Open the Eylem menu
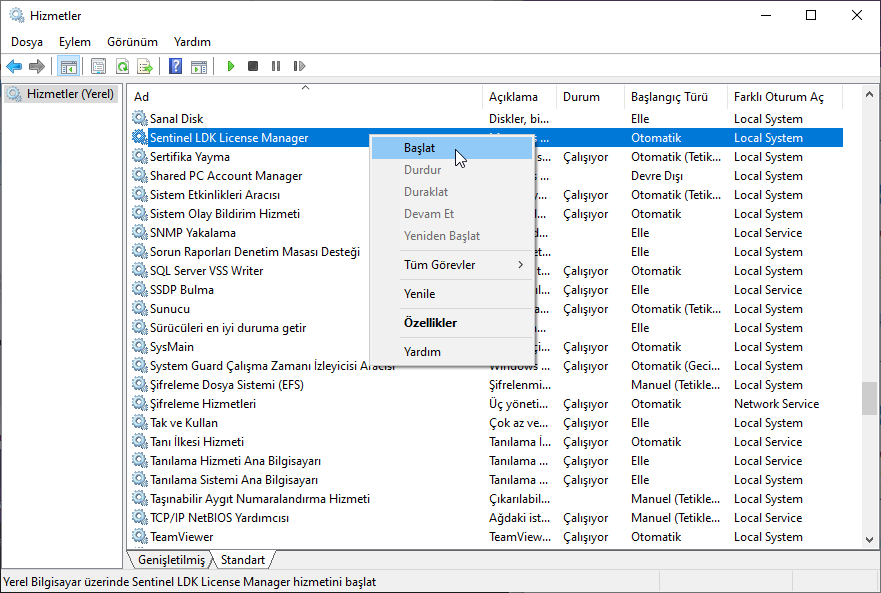Viewport: 881px width, 593px height. pos(75,42)
